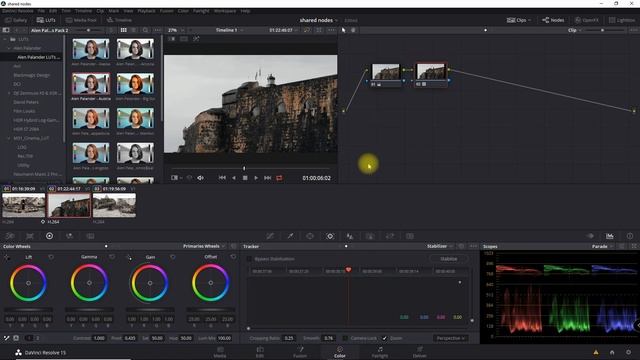Expand the M31_Cinema_LUT folder
Image resolution: width=640 pixels, height=360 pixels.
9,138
